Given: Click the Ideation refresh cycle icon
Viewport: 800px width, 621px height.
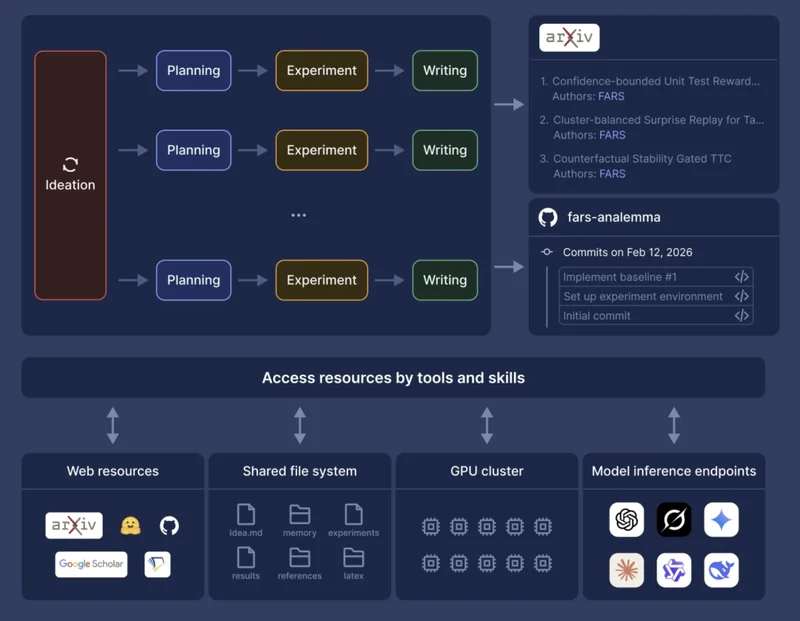Looking at the screenshot, I should 70,165.
